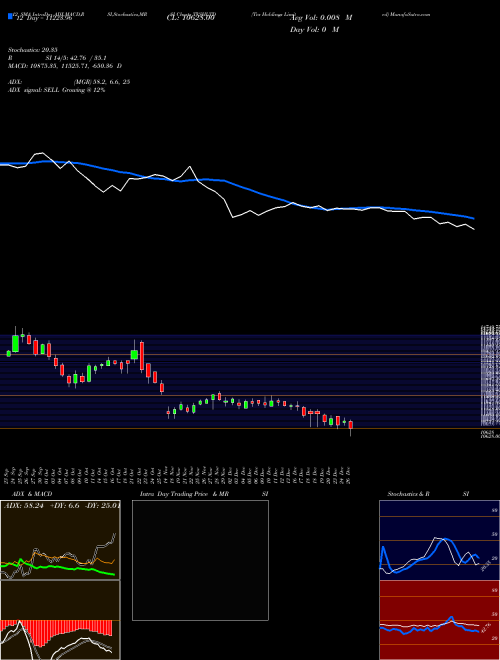Click the '(MGR) 58.2, 6.6, 25' ADX values

101,82
